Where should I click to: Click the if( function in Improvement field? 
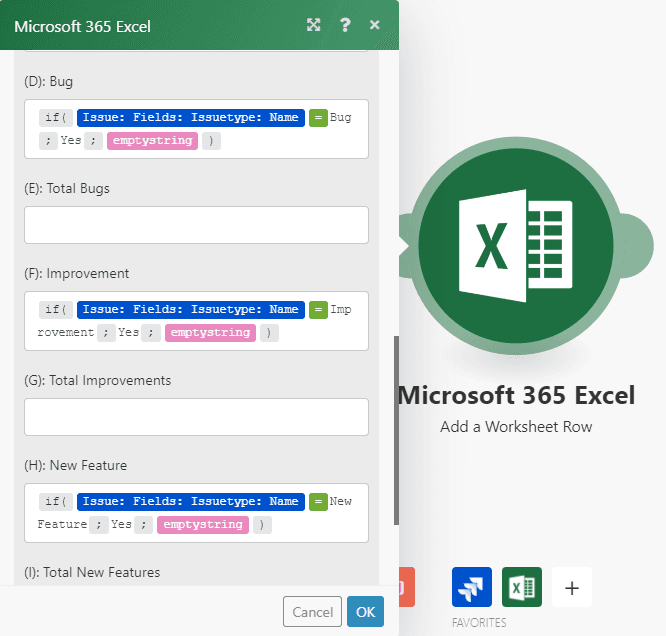(54, 309)
